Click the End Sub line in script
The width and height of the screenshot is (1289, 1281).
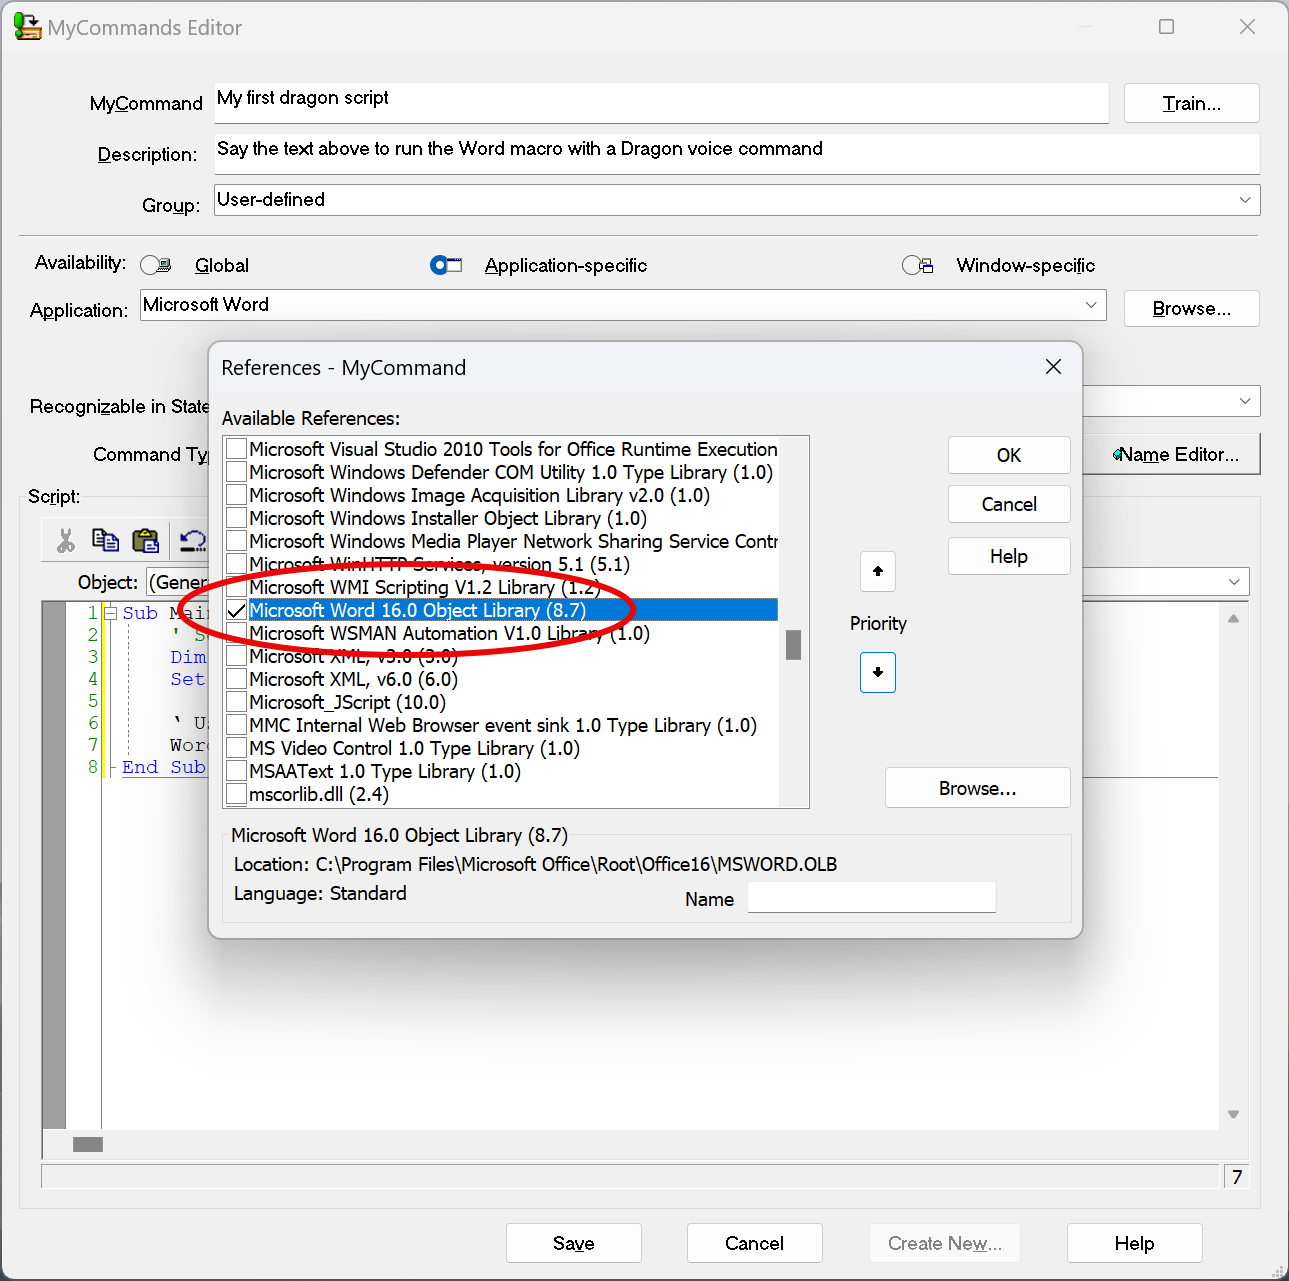pos(164,767)
